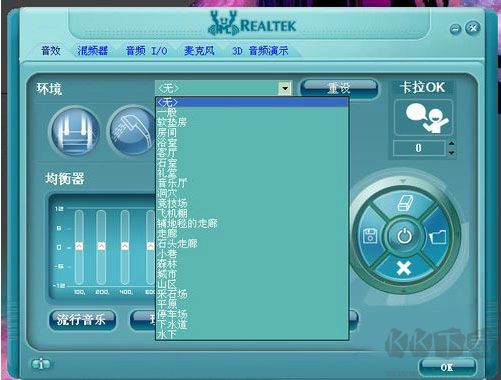Choose 礼堂 from the environment list

(x=252, y=173)
